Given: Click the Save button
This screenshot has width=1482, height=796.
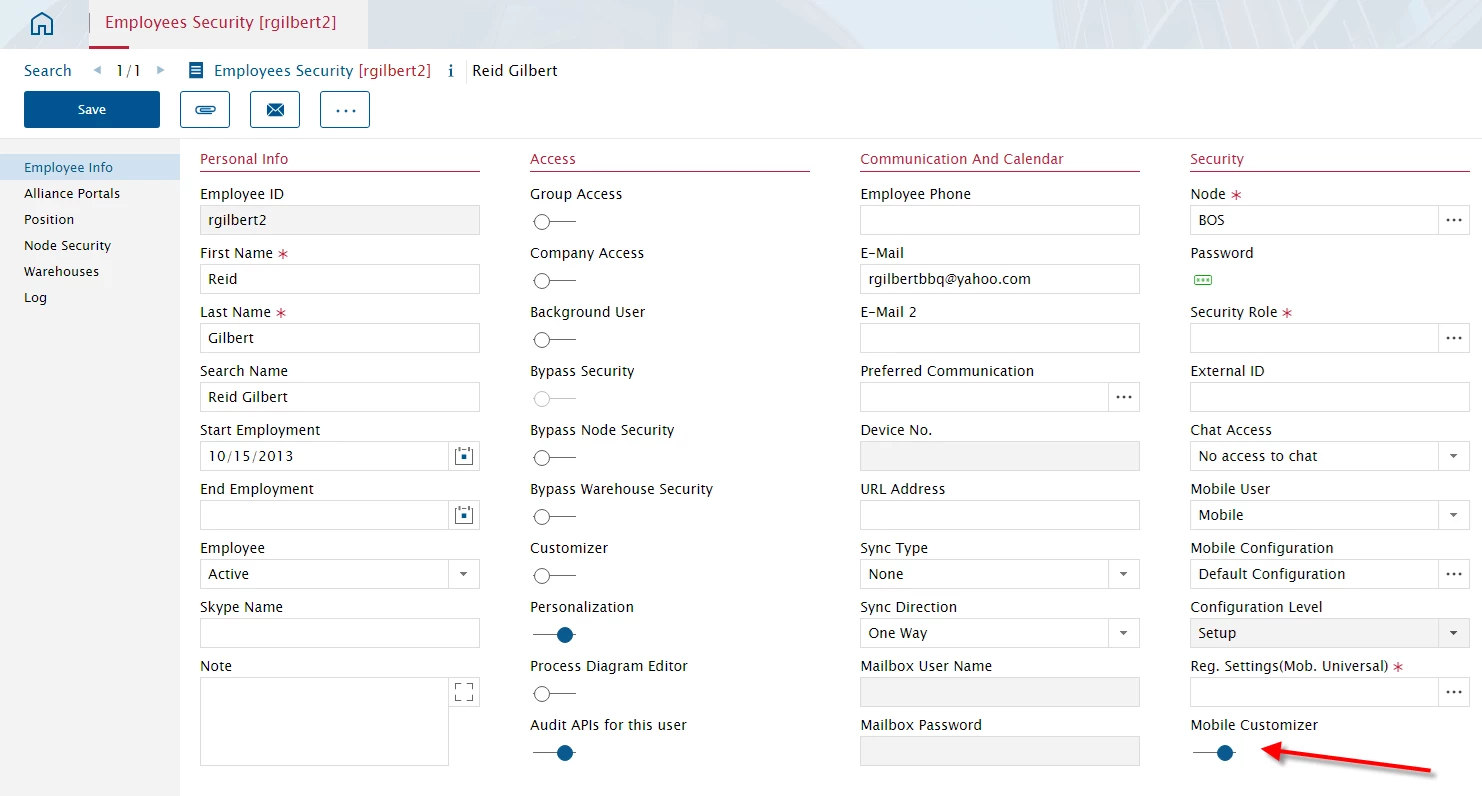Looking at the screenshot, I should [92, 110].
